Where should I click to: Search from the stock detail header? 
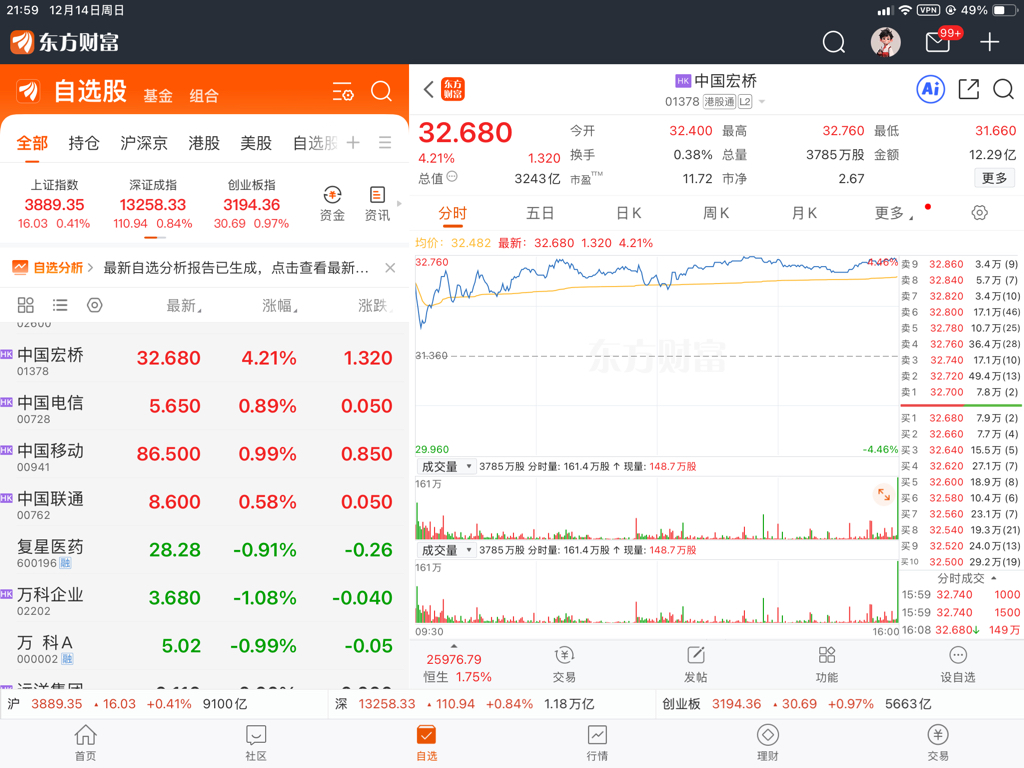tap(1003, 89)
